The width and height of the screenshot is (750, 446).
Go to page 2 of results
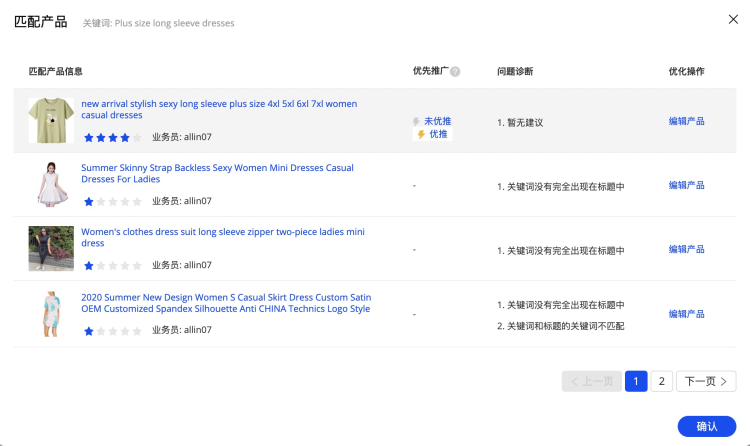click(x=661, y=381)
